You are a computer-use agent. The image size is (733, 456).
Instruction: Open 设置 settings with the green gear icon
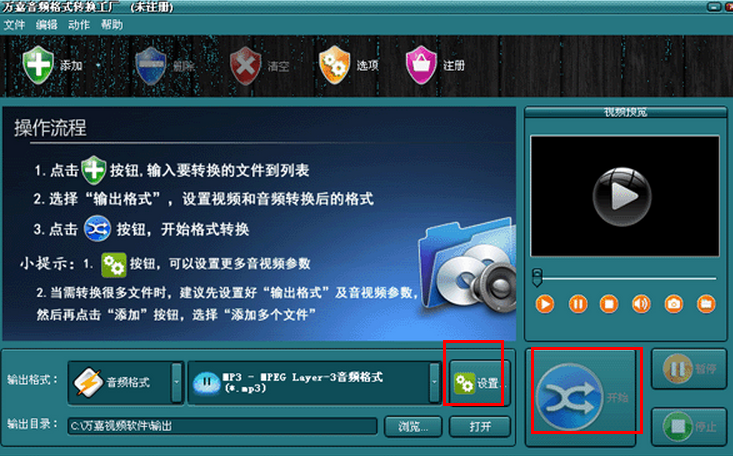[x=464, y=384]
